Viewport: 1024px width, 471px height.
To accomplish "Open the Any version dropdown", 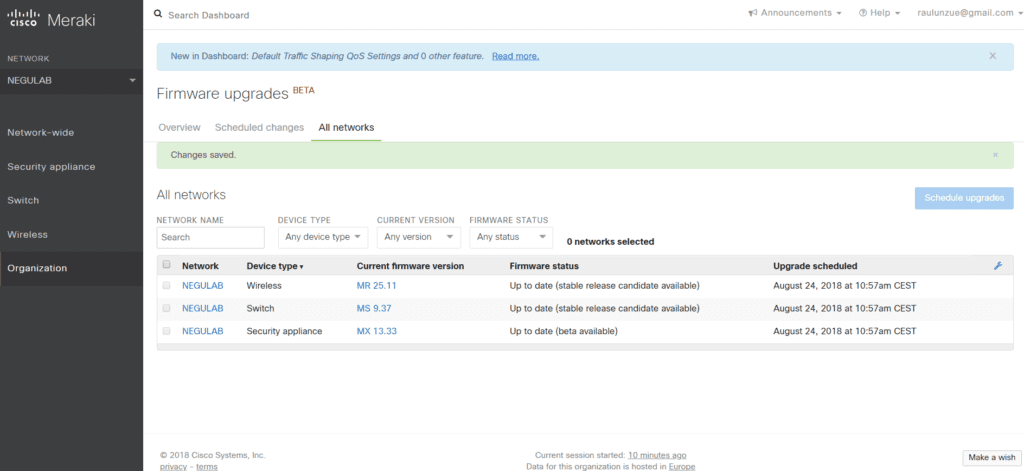I will pyautogui.click(x=419, y=237).
